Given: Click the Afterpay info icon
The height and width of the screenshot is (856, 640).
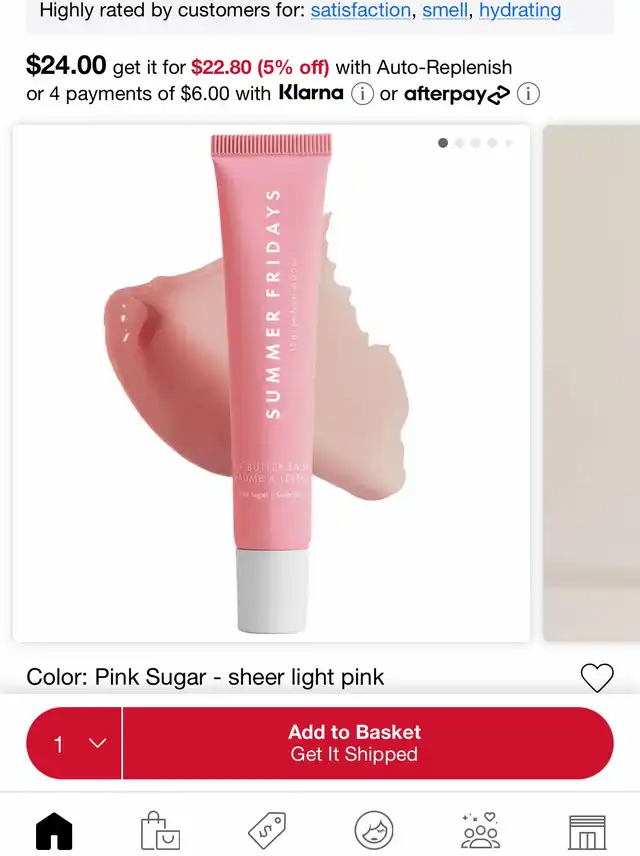Looking at the screenshot, I should pyautogui.click(x=528, y=94).
